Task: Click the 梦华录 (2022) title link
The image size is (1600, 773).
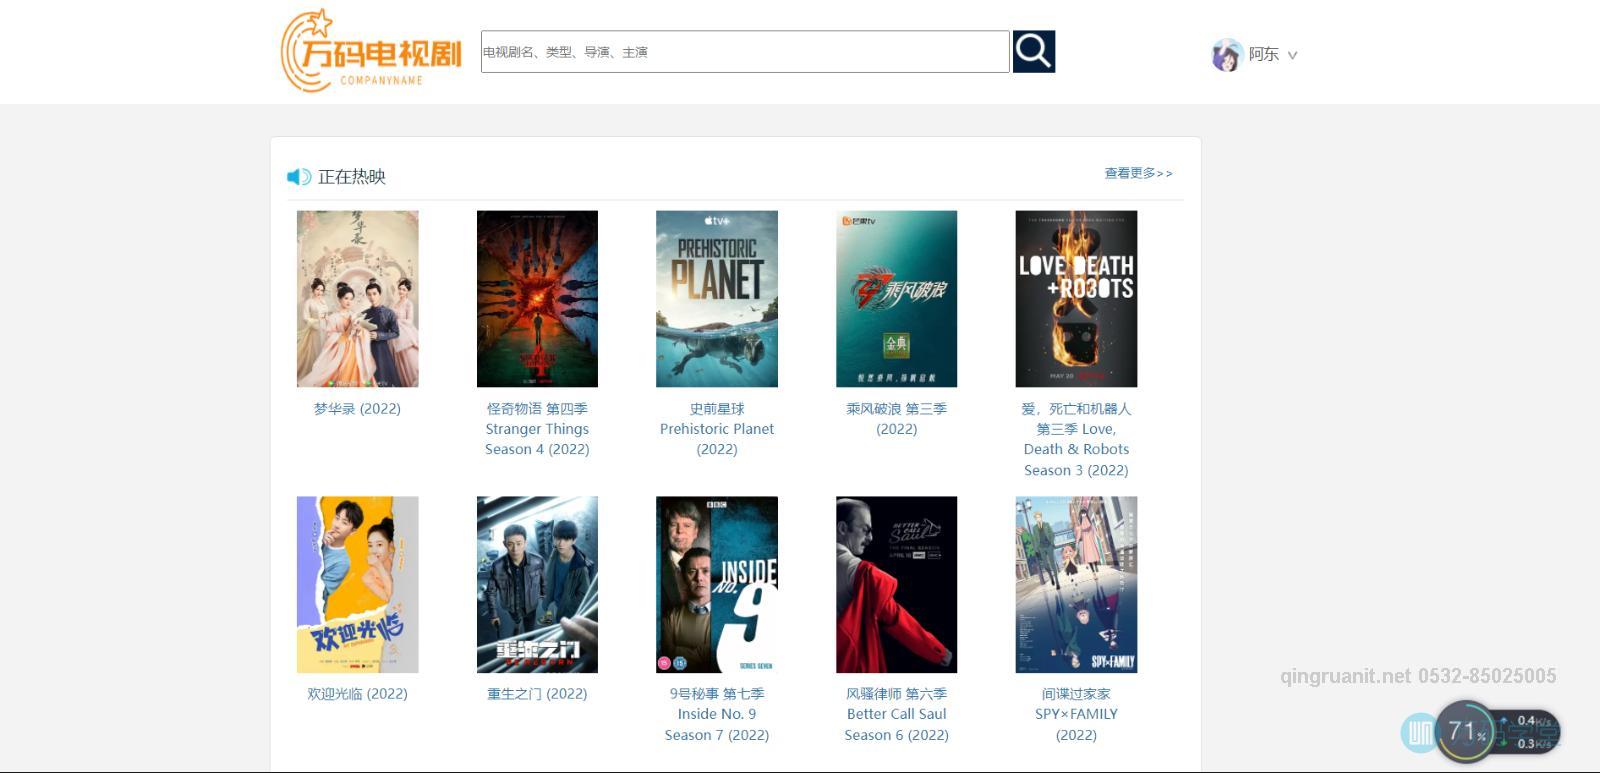Action: coord(357,409)
